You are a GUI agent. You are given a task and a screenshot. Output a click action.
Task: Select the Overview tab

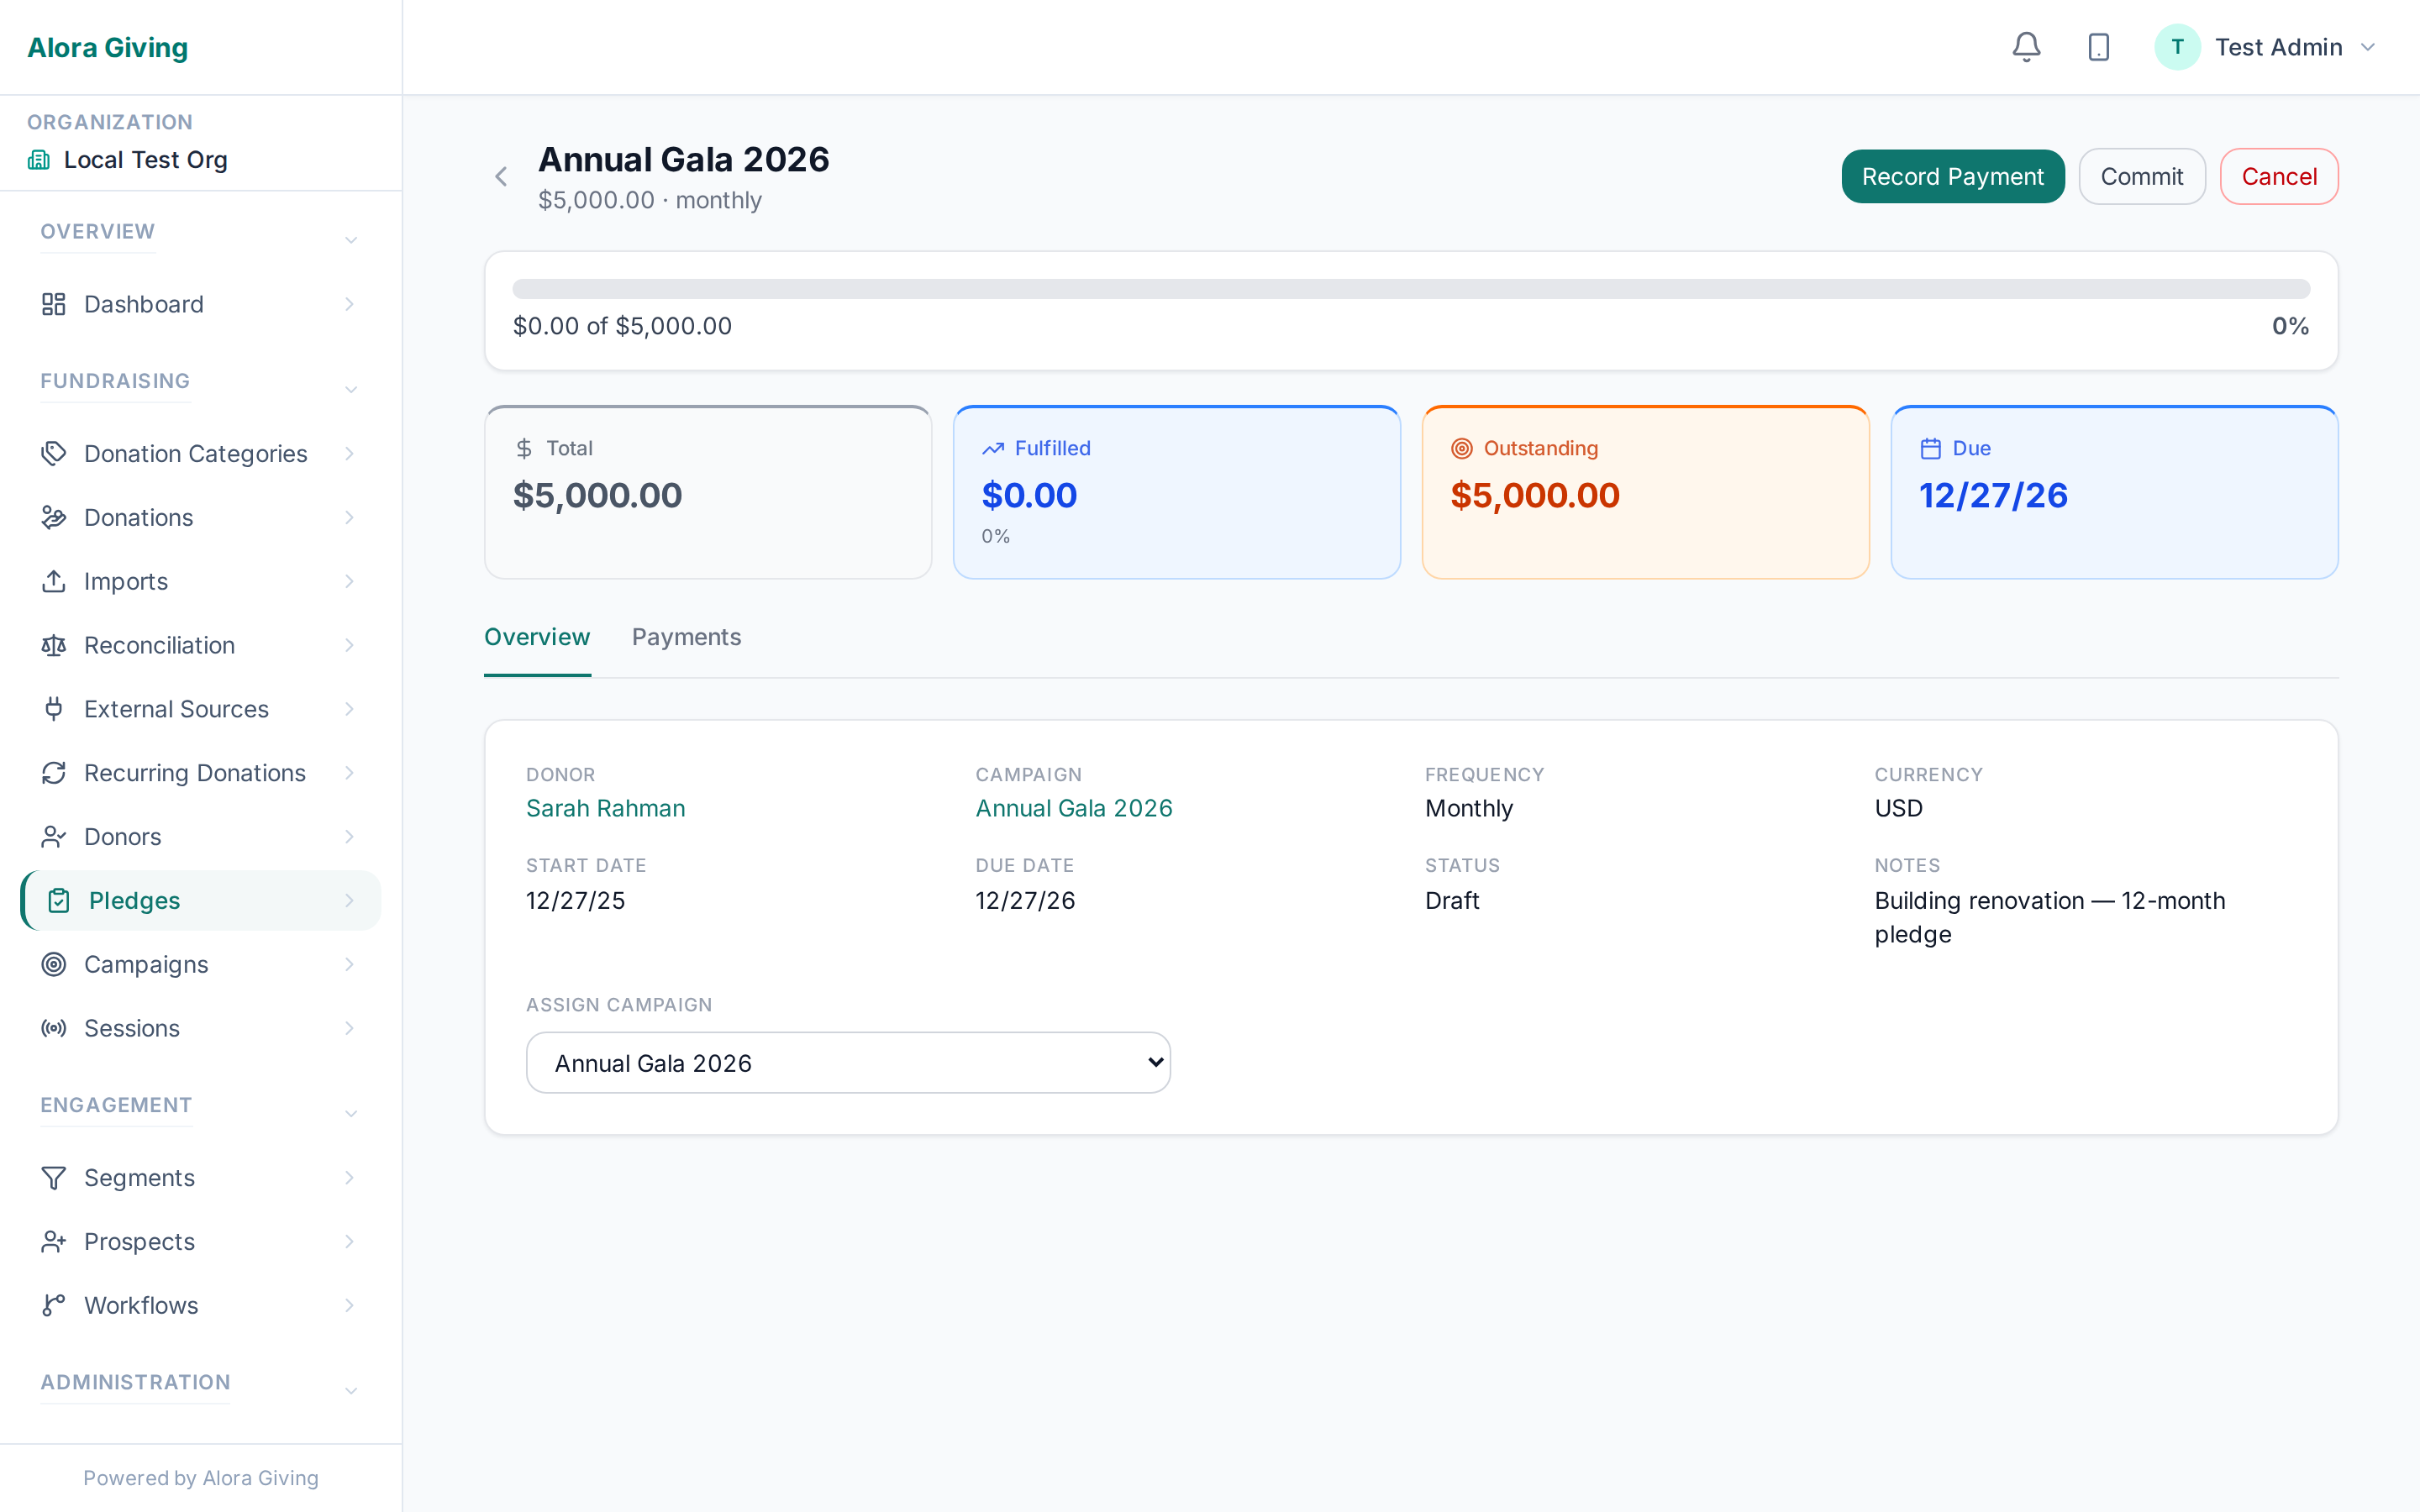click(x=537, y=637)
